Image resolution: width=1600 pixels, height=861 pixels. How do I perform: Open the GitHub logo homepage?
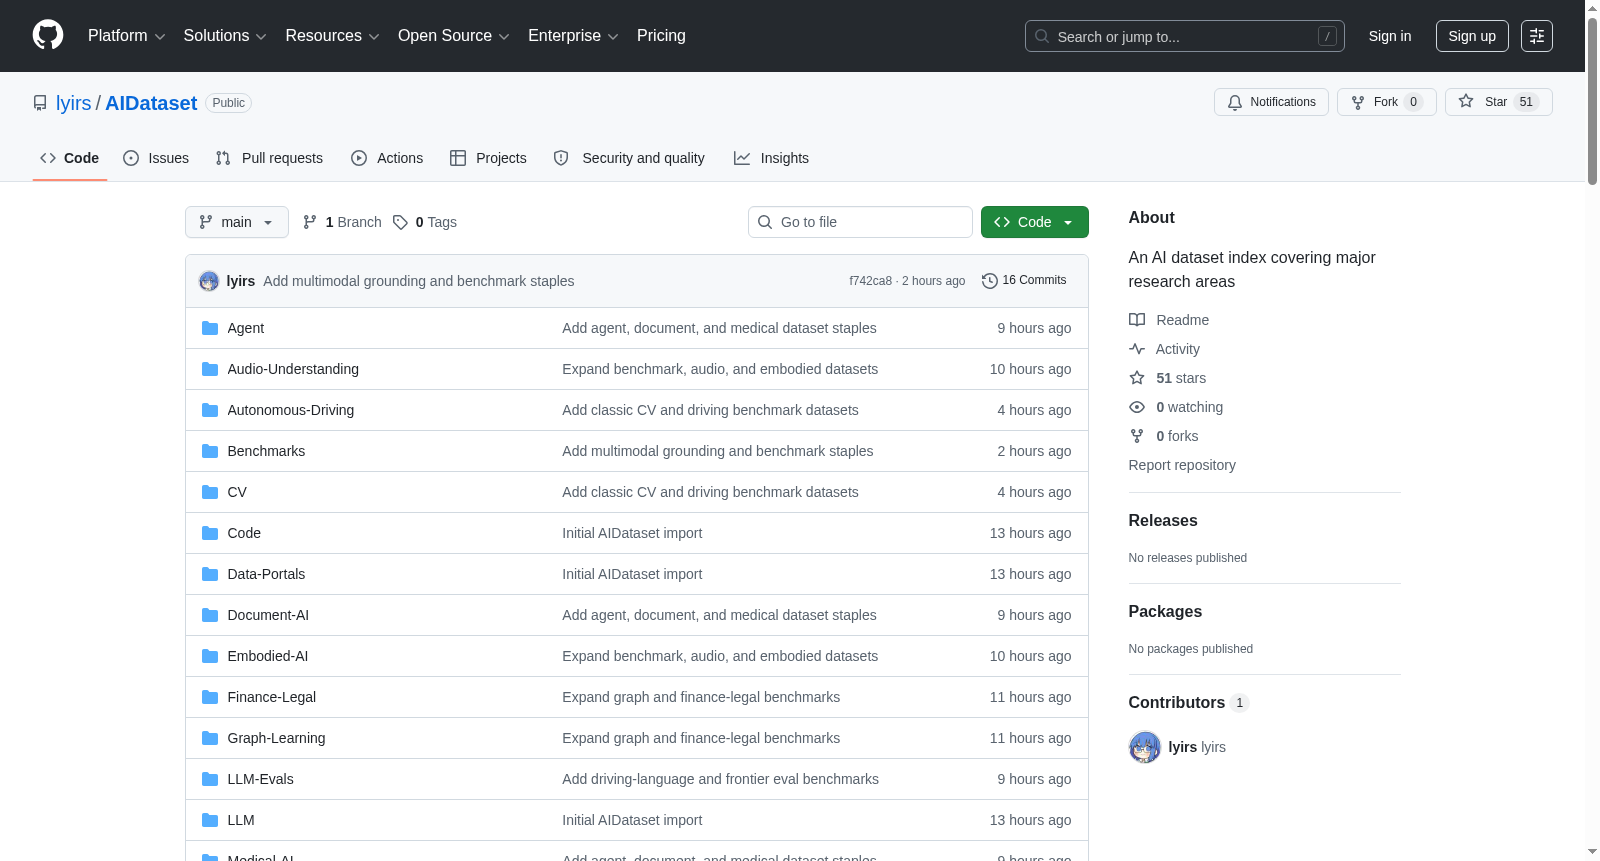coord(48,35)
